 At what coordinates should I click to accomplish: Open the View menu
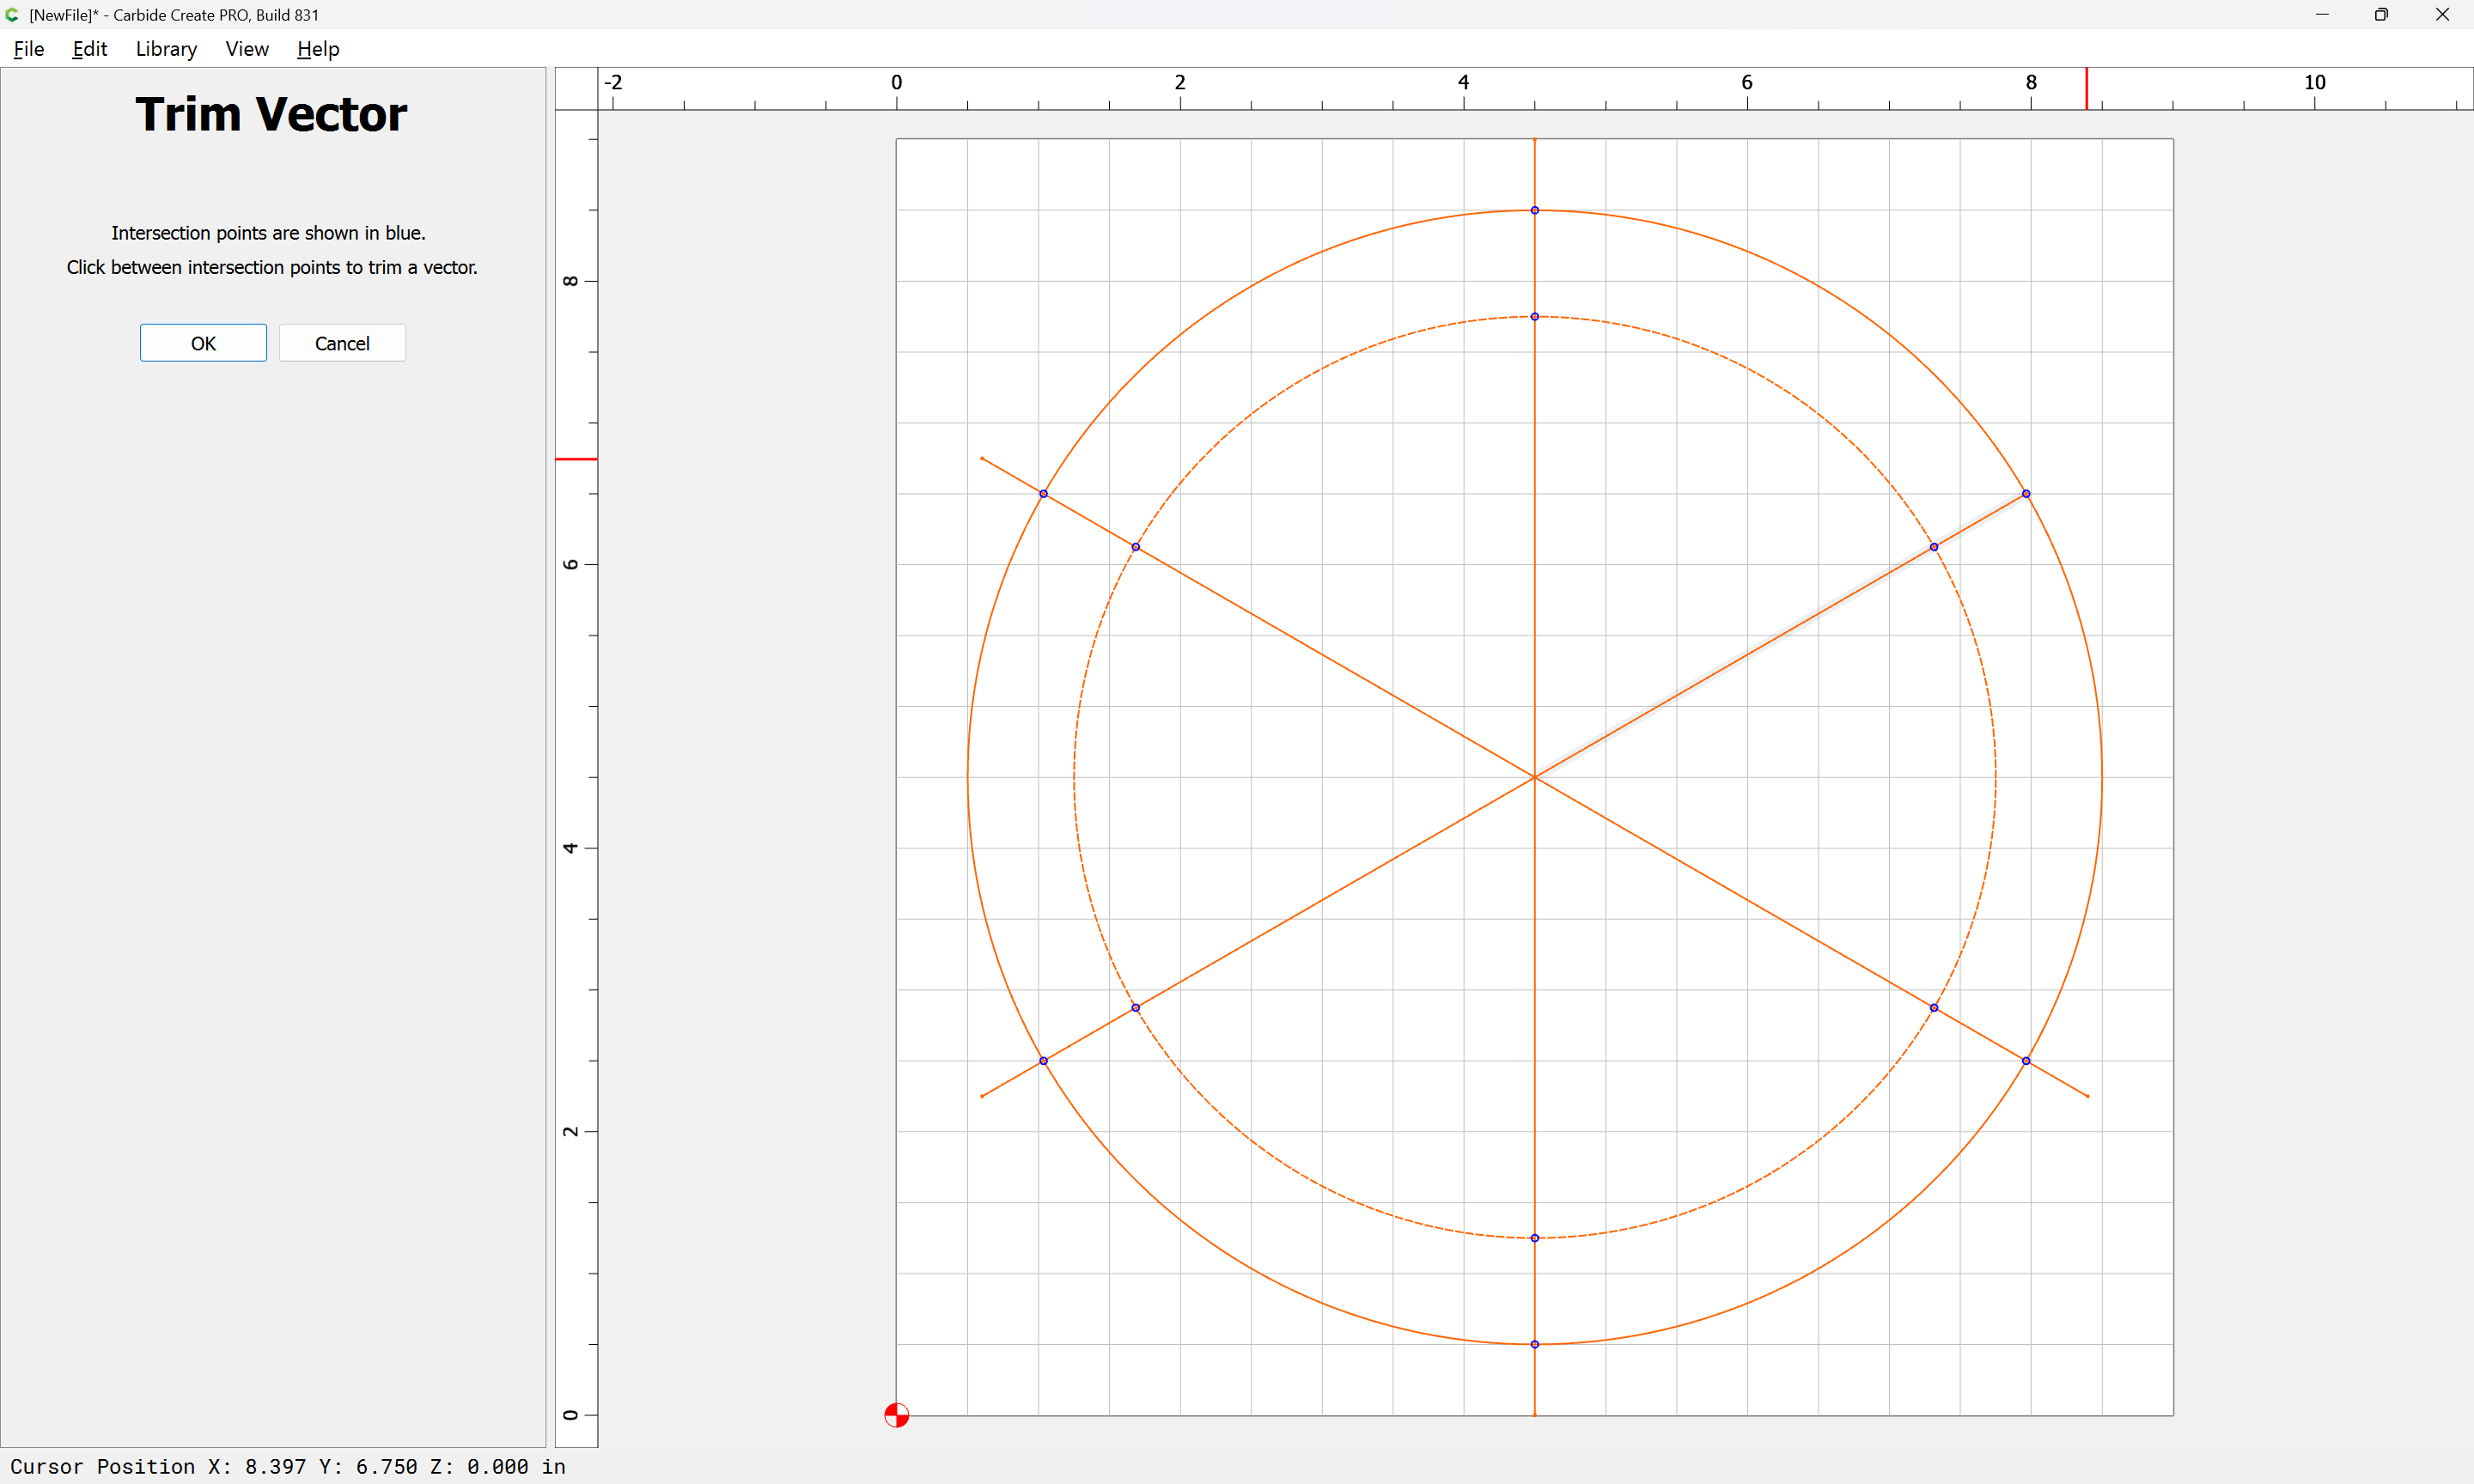click(247, 49)
